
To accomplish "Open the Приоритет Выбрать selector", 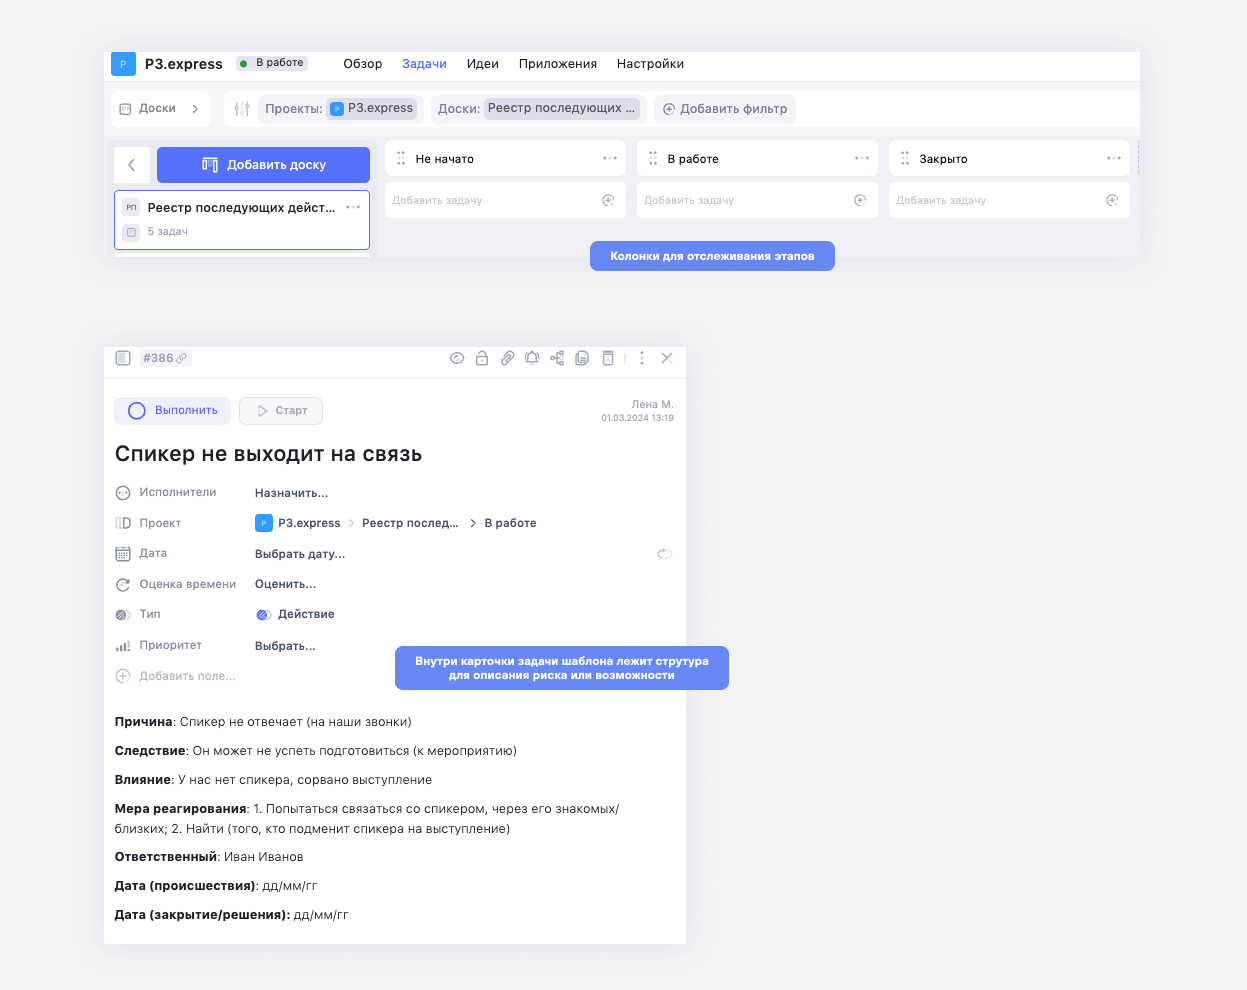I will (285, 646).
